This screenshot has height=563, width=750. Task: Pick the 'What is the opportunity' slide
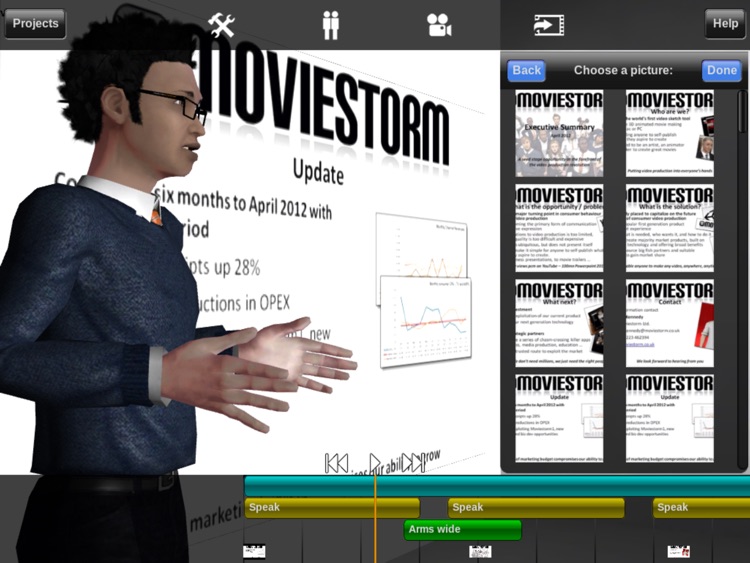[559, 228]
